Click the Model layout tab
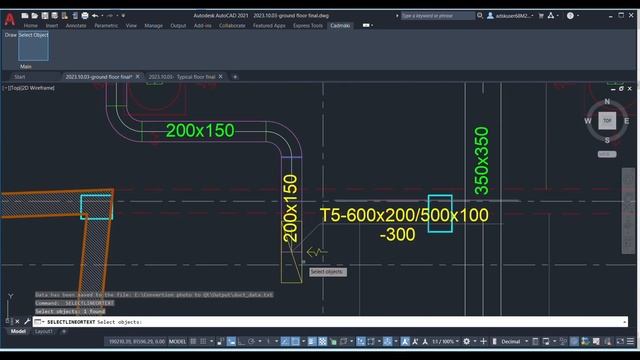 (18, 331)
